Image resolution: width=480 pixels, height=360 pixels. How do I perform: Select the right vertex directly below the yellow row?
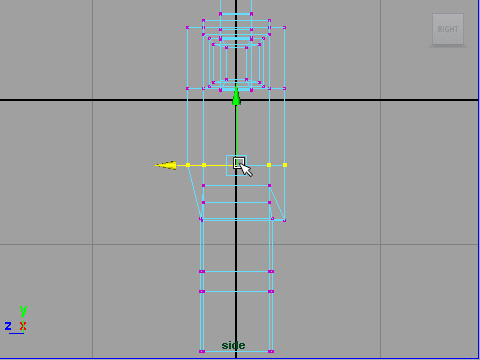click(269, 185)
